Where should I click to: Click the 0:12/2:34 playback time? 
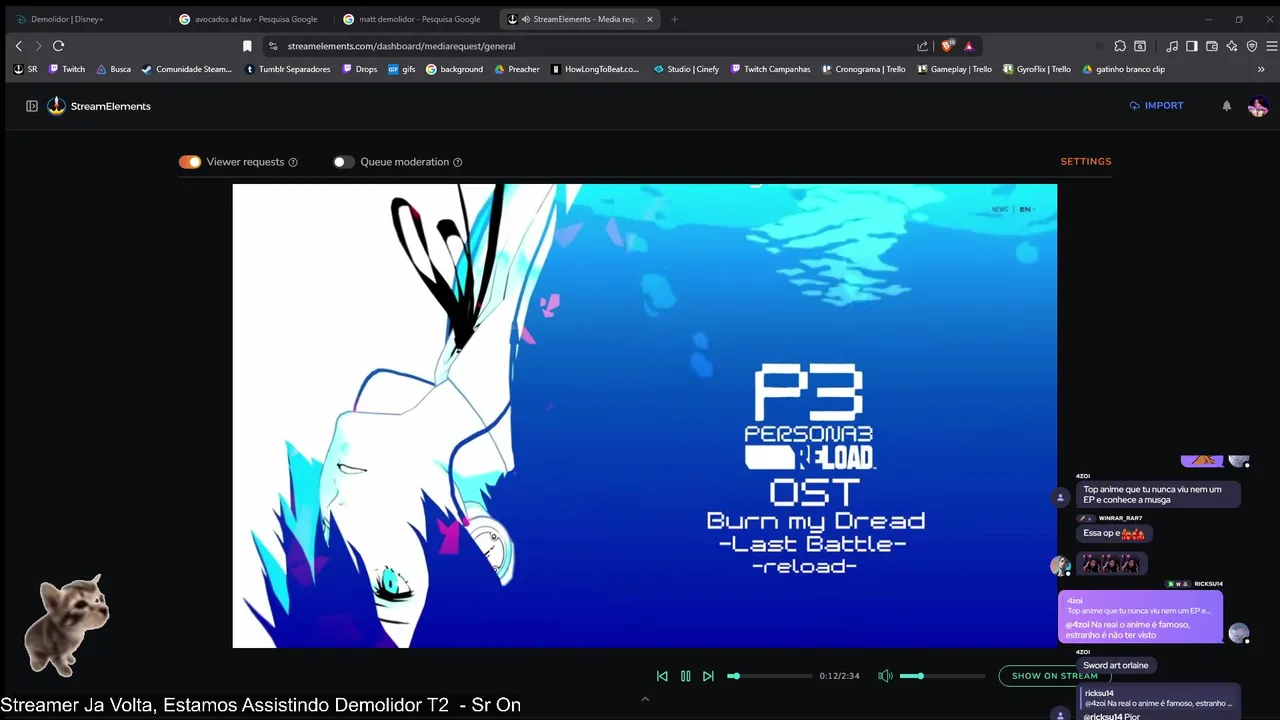click(x=839, y=676)
